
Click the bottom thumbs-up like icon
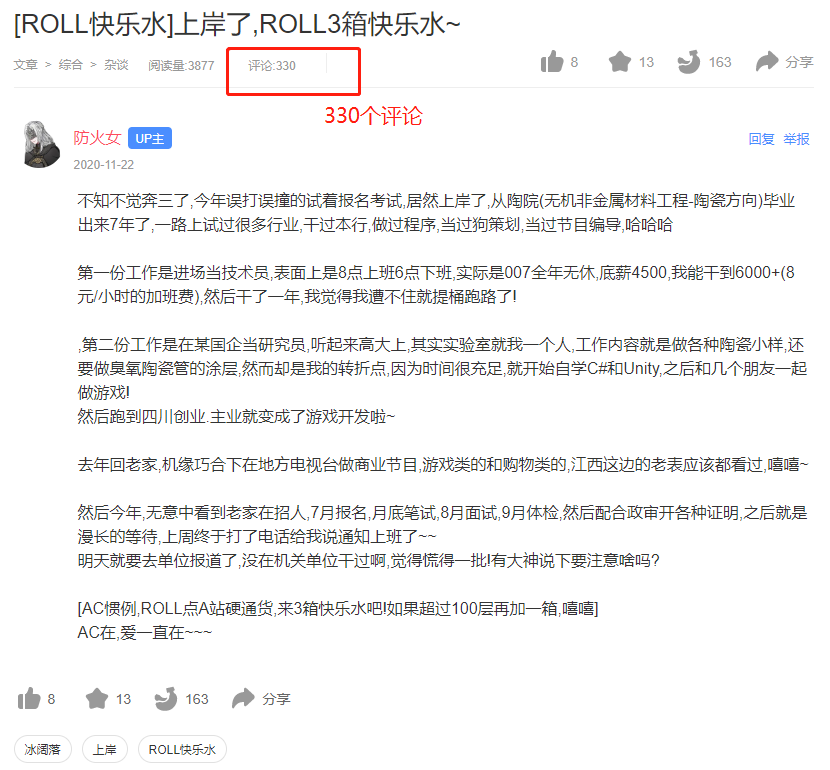(29, 699)
